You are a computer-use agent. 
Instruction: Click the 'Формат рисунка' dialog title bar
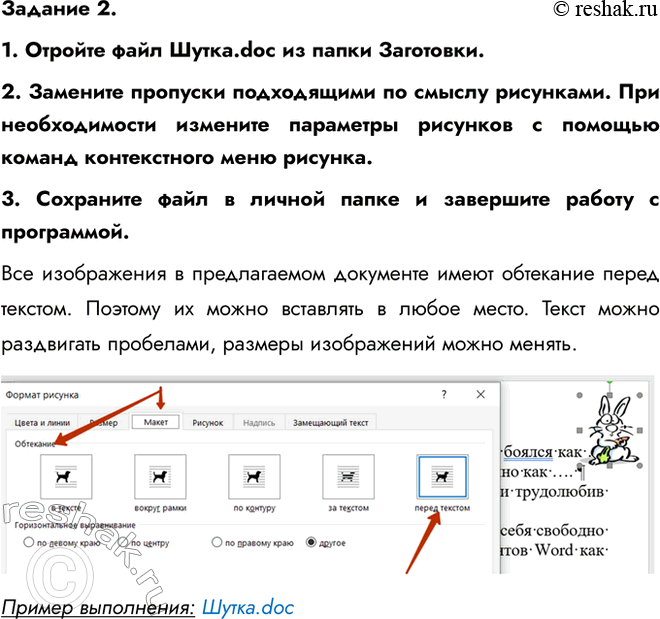[200, 395]
